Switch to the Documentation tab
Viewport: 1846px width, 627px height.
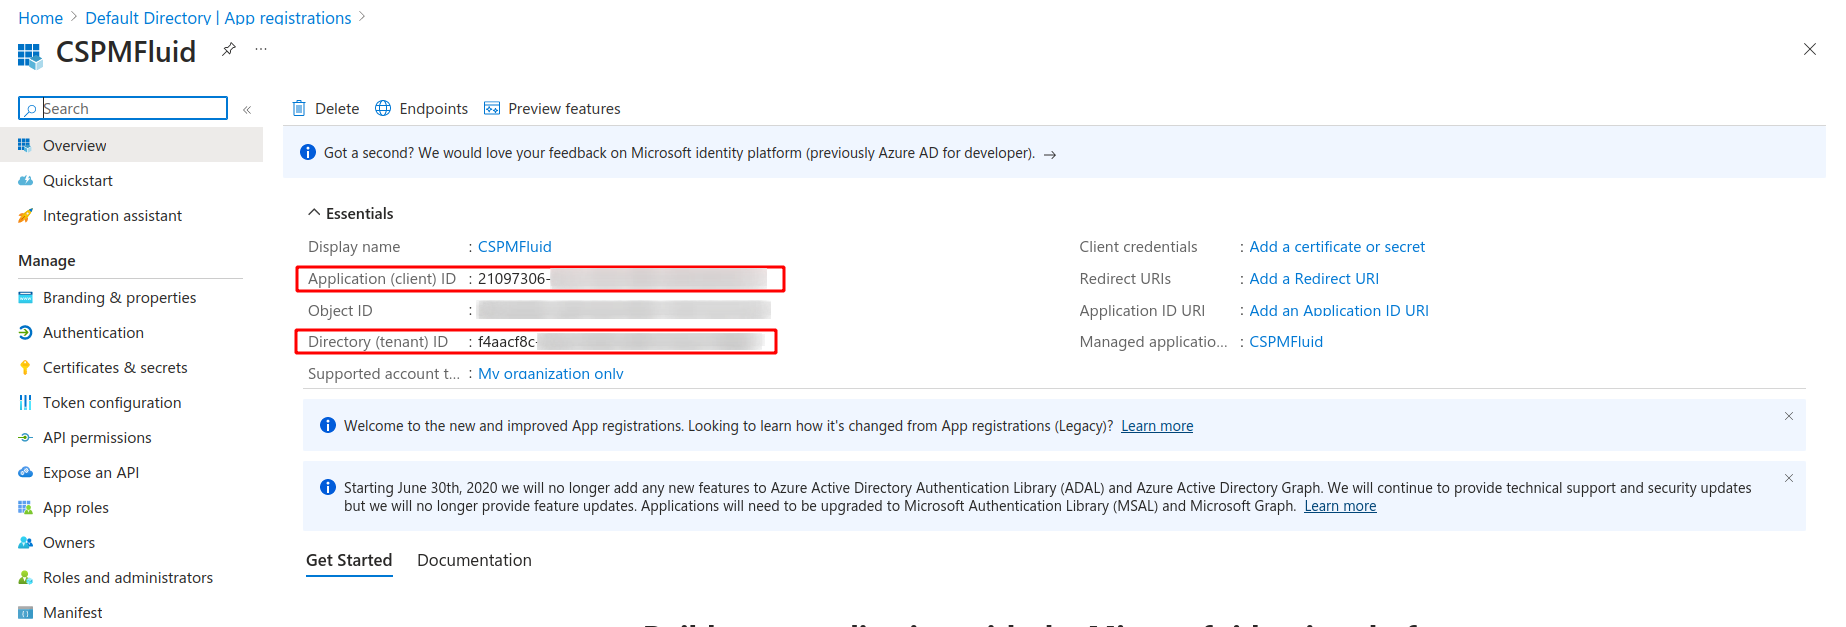tap(474, 560)
